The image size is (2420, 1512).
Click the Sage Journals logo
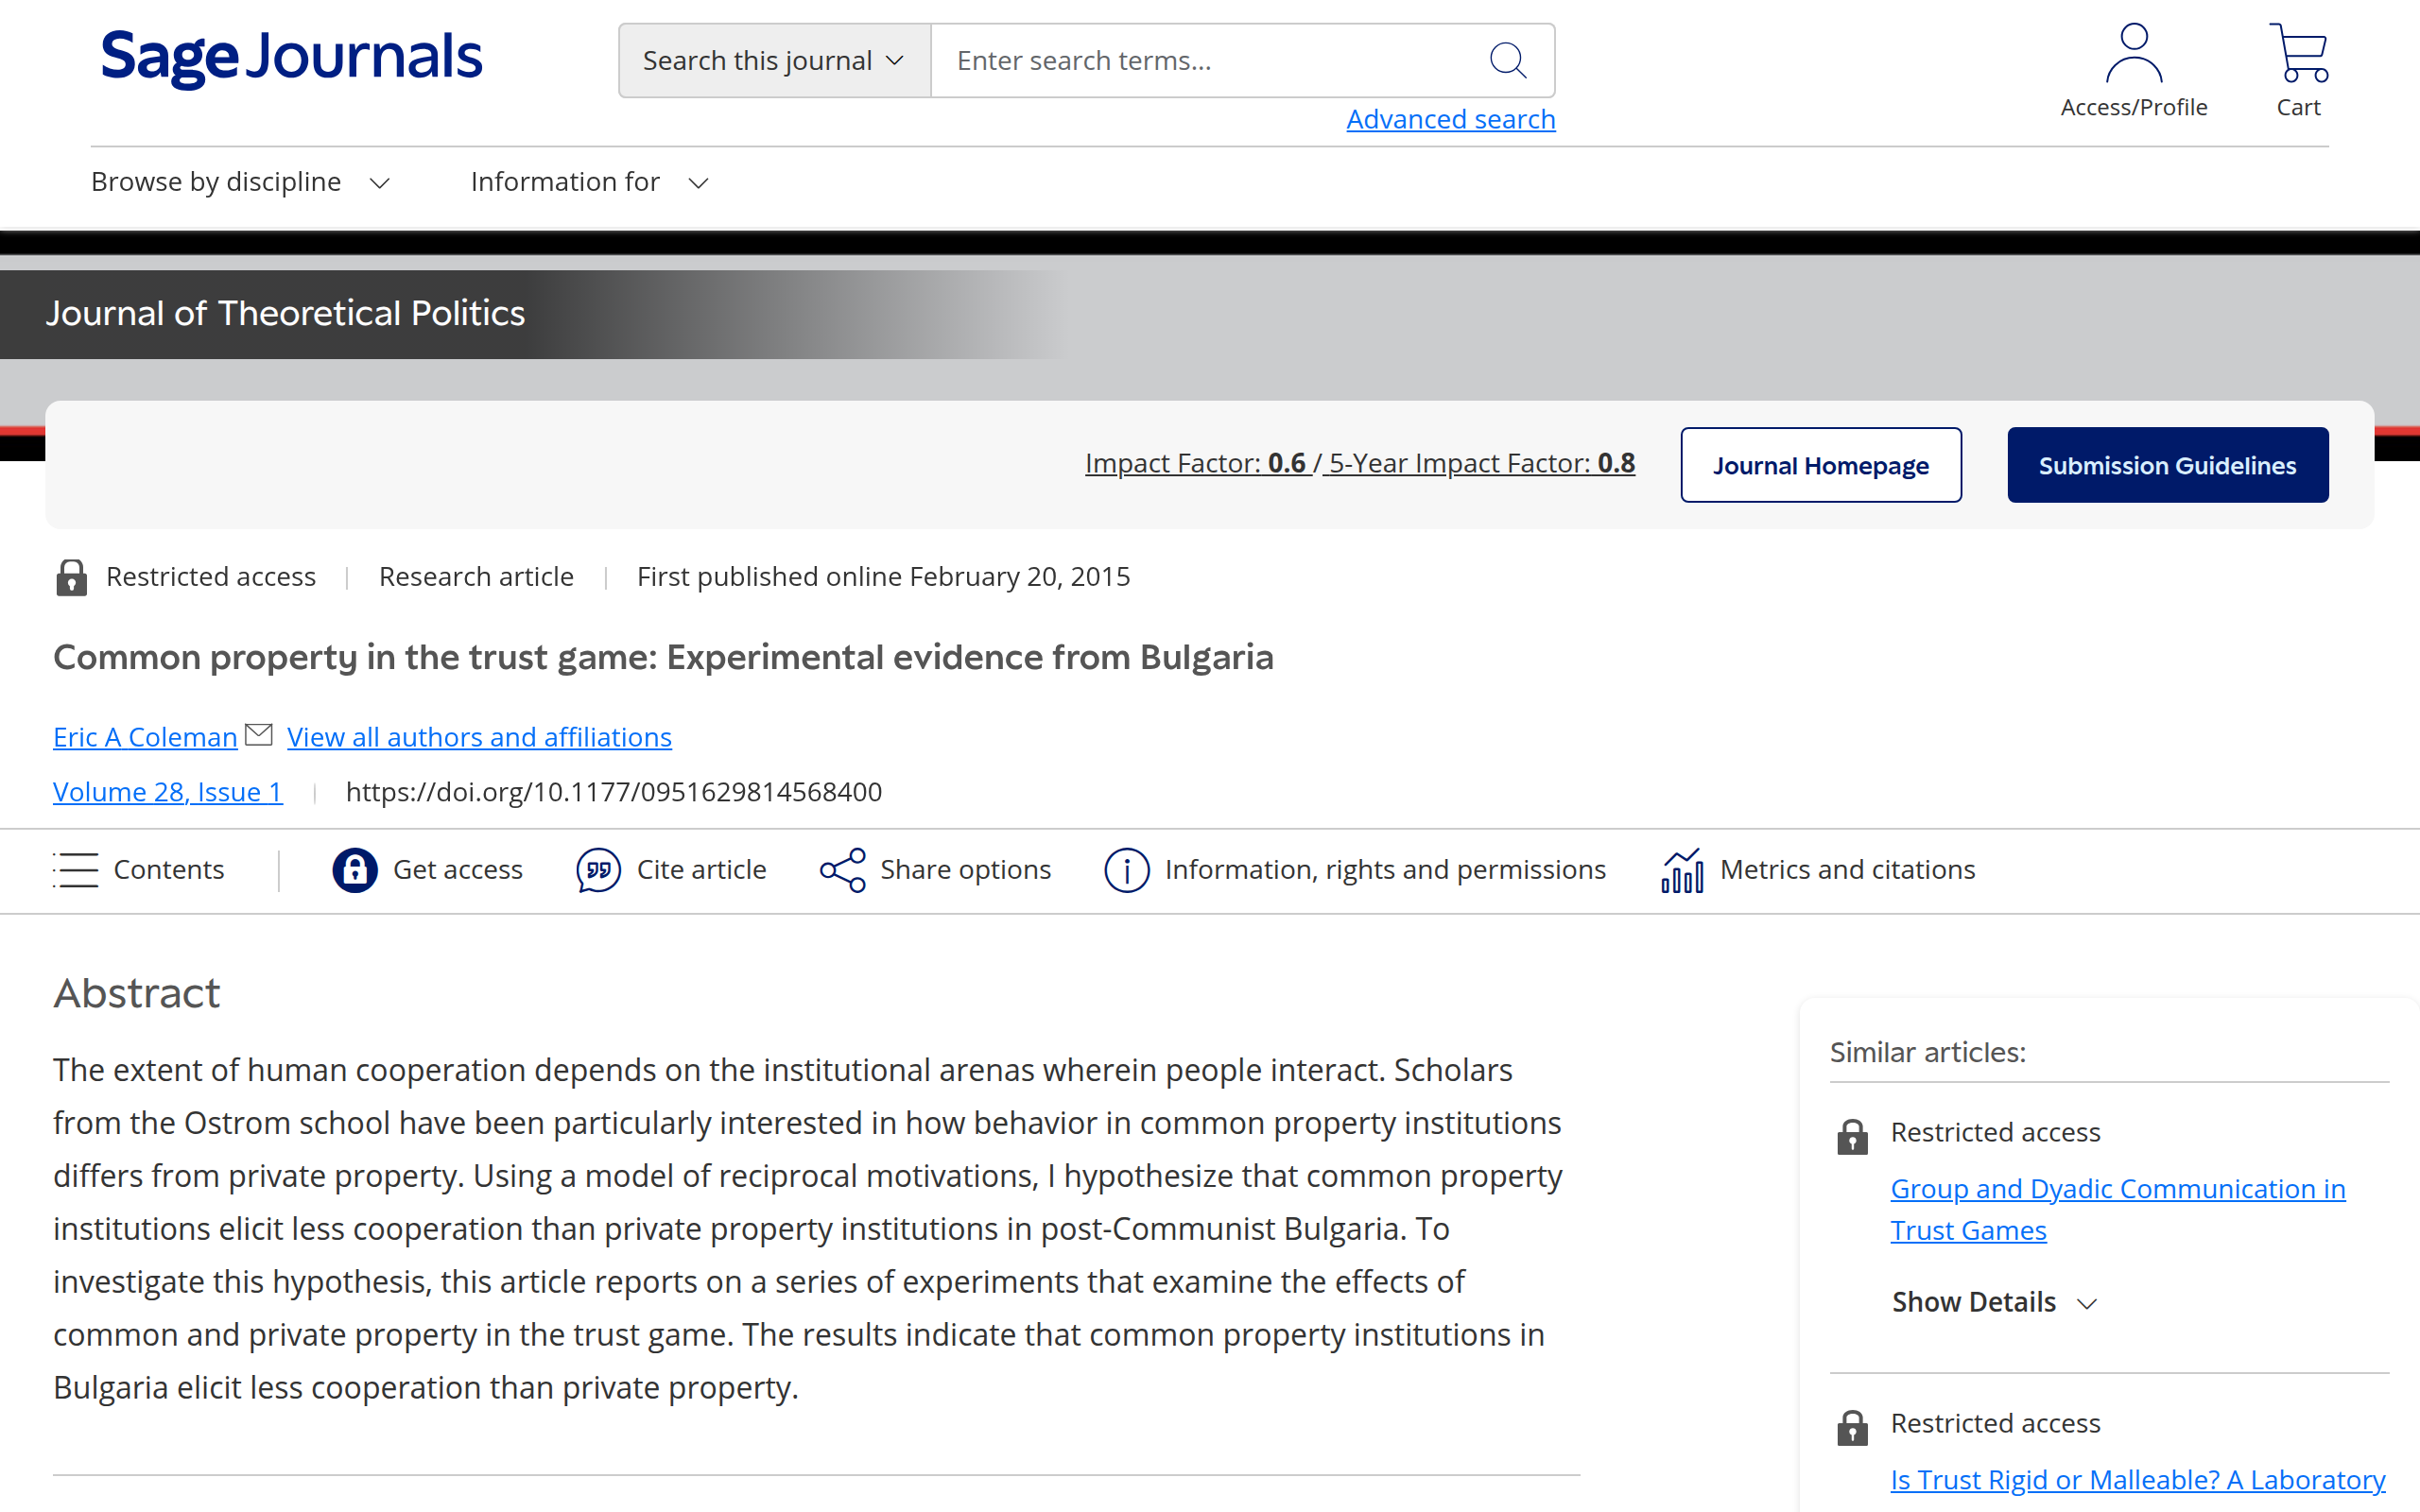click(291, 57)
